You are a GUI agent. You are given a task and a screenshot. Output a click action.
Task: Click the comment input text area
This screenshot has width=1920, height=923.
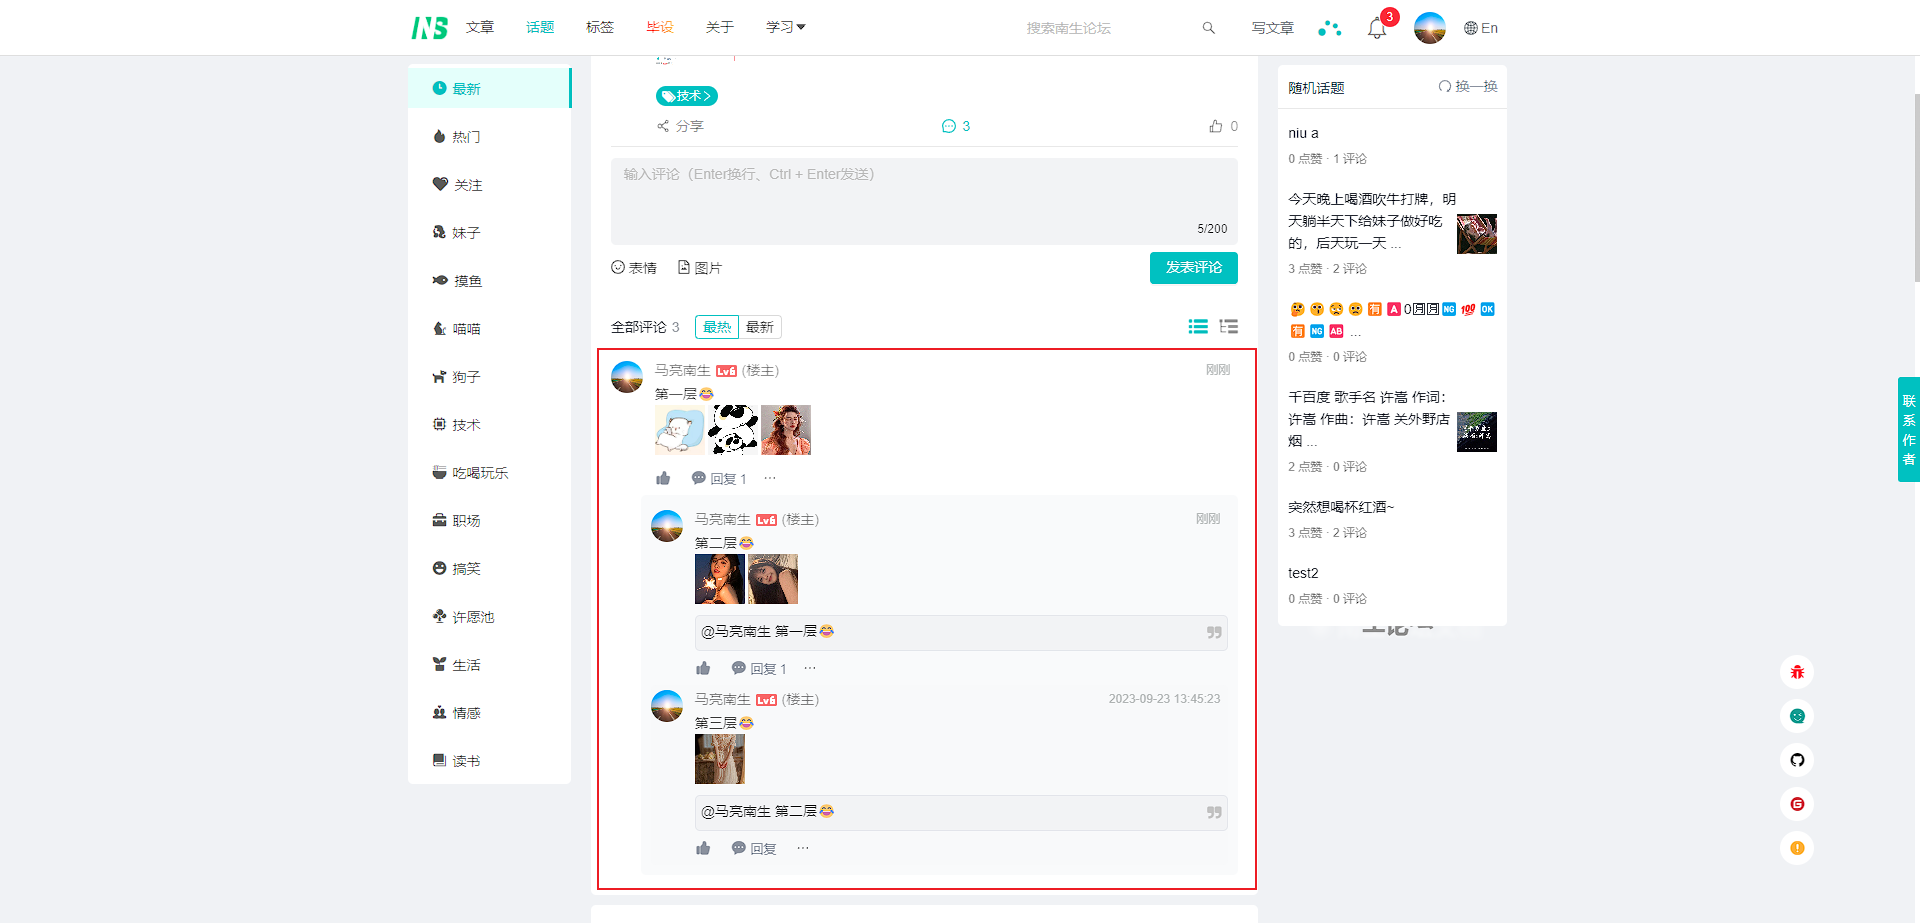click(x=923, y=200)
